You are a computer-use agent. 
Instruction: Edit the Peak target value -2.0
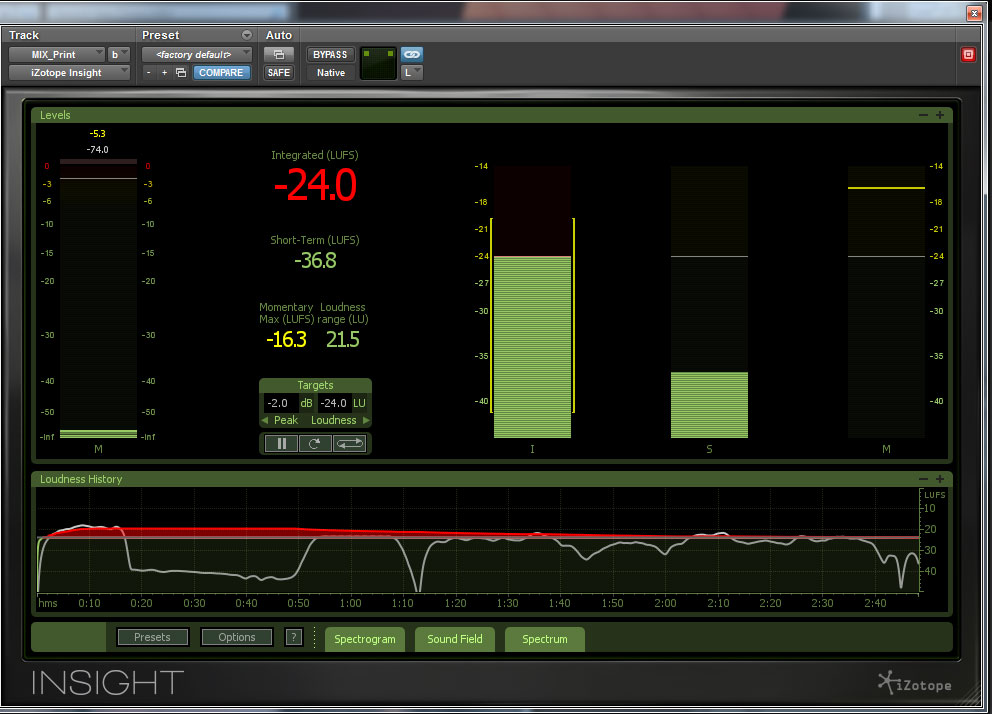278,403
